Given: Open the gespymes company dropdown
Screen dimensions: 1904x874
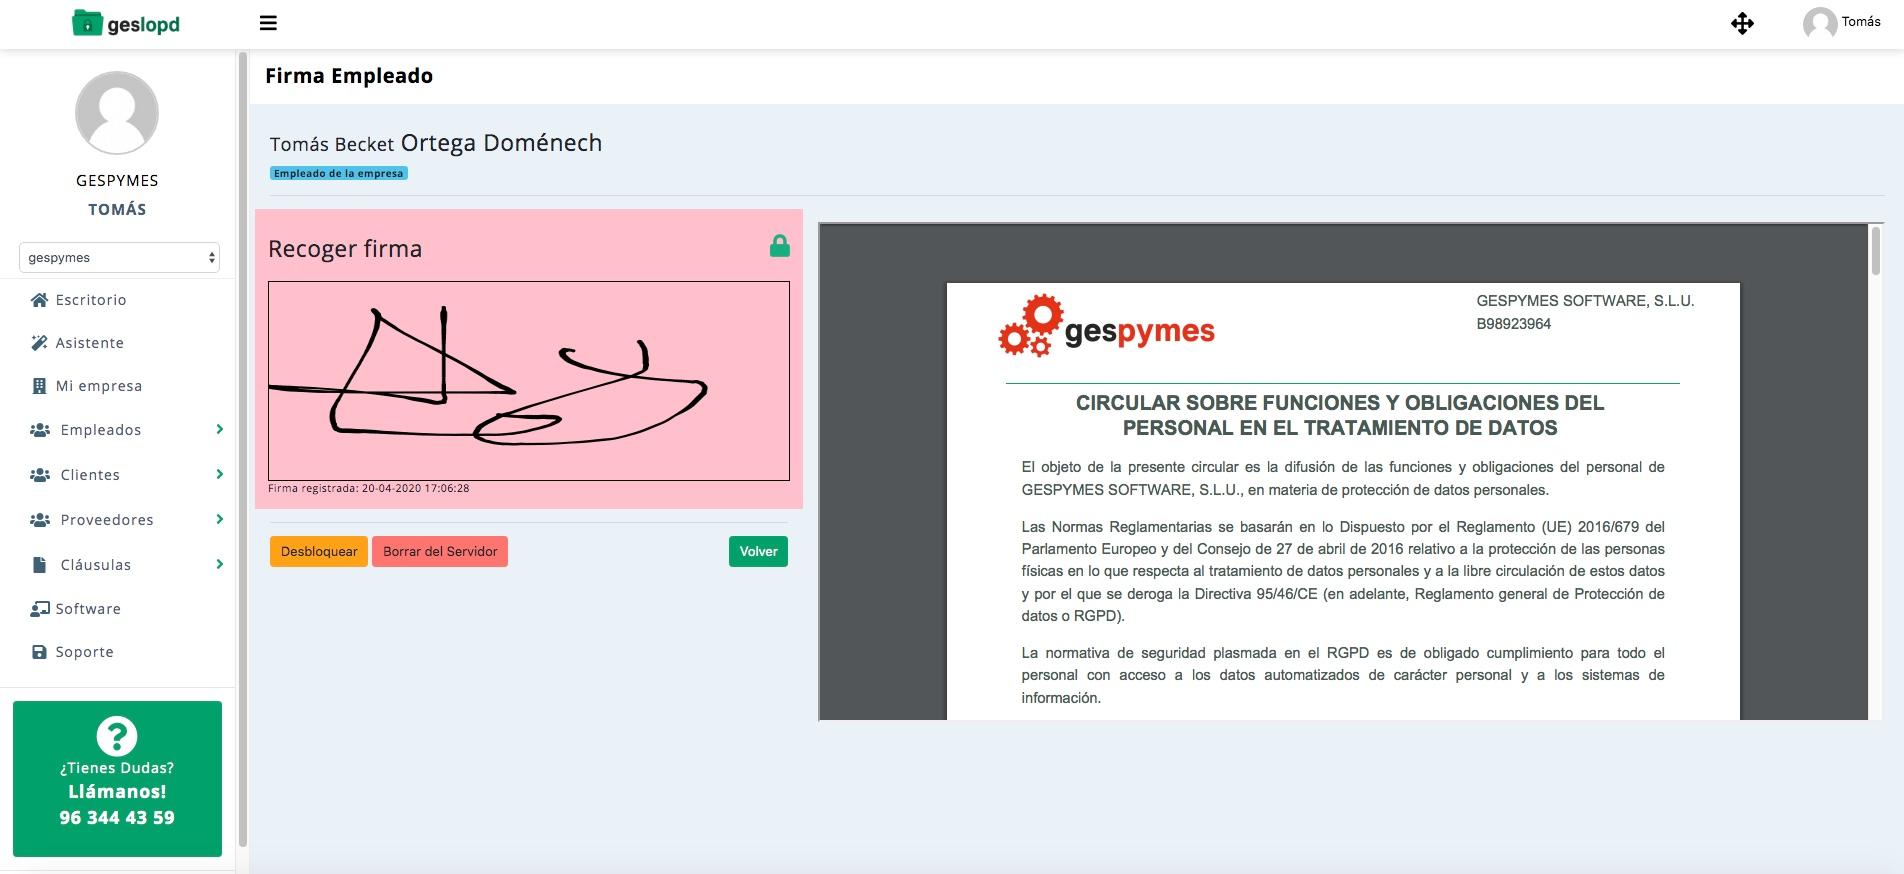Looking at the screenshot, I should pos(119,257).
